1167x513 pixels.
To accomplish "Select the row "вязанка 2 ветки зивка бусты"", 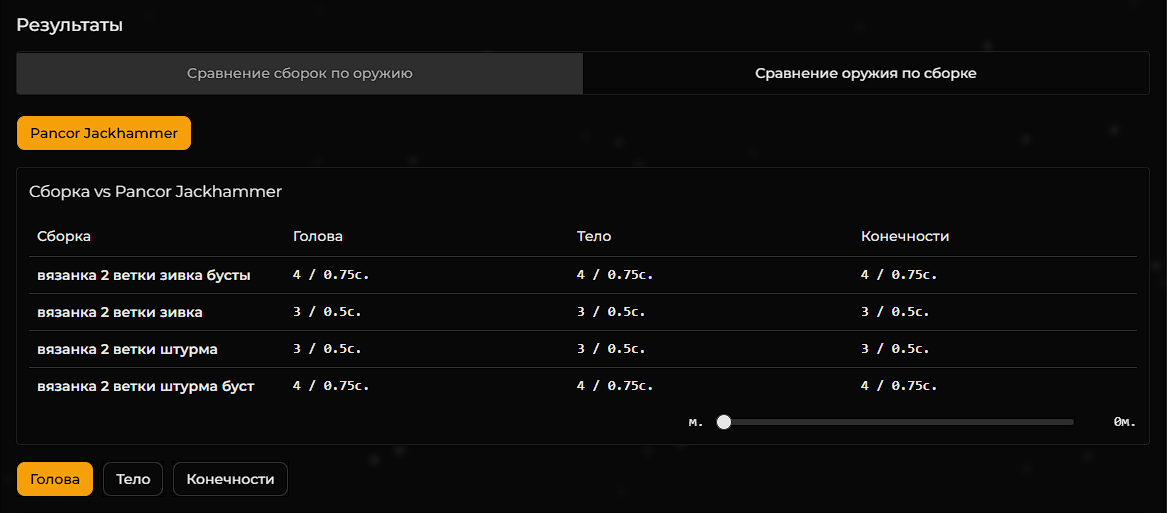I will point(144,275).
